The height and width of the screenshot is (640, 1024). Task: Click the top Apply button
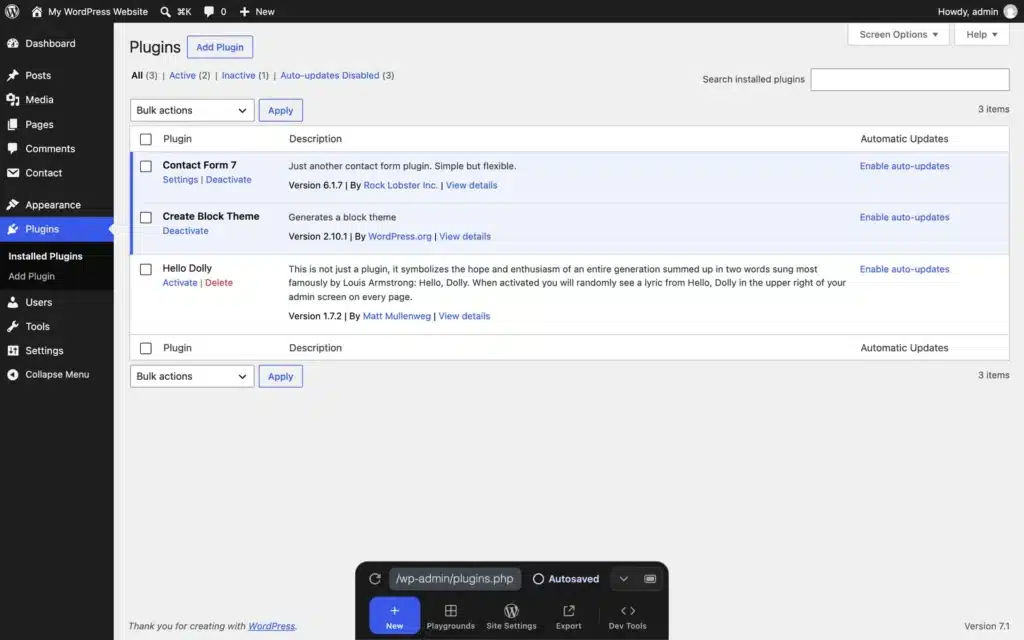click(x=280, y=110)
